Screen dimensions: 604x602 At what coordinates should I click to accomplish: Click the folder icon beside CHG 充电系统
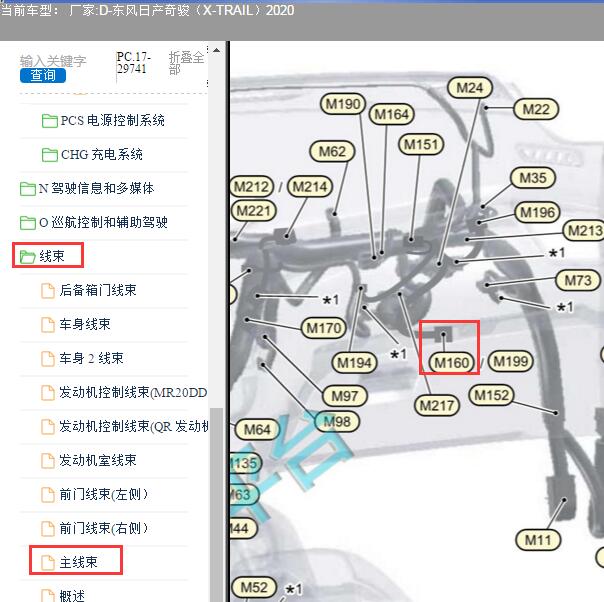click(50, 155)
